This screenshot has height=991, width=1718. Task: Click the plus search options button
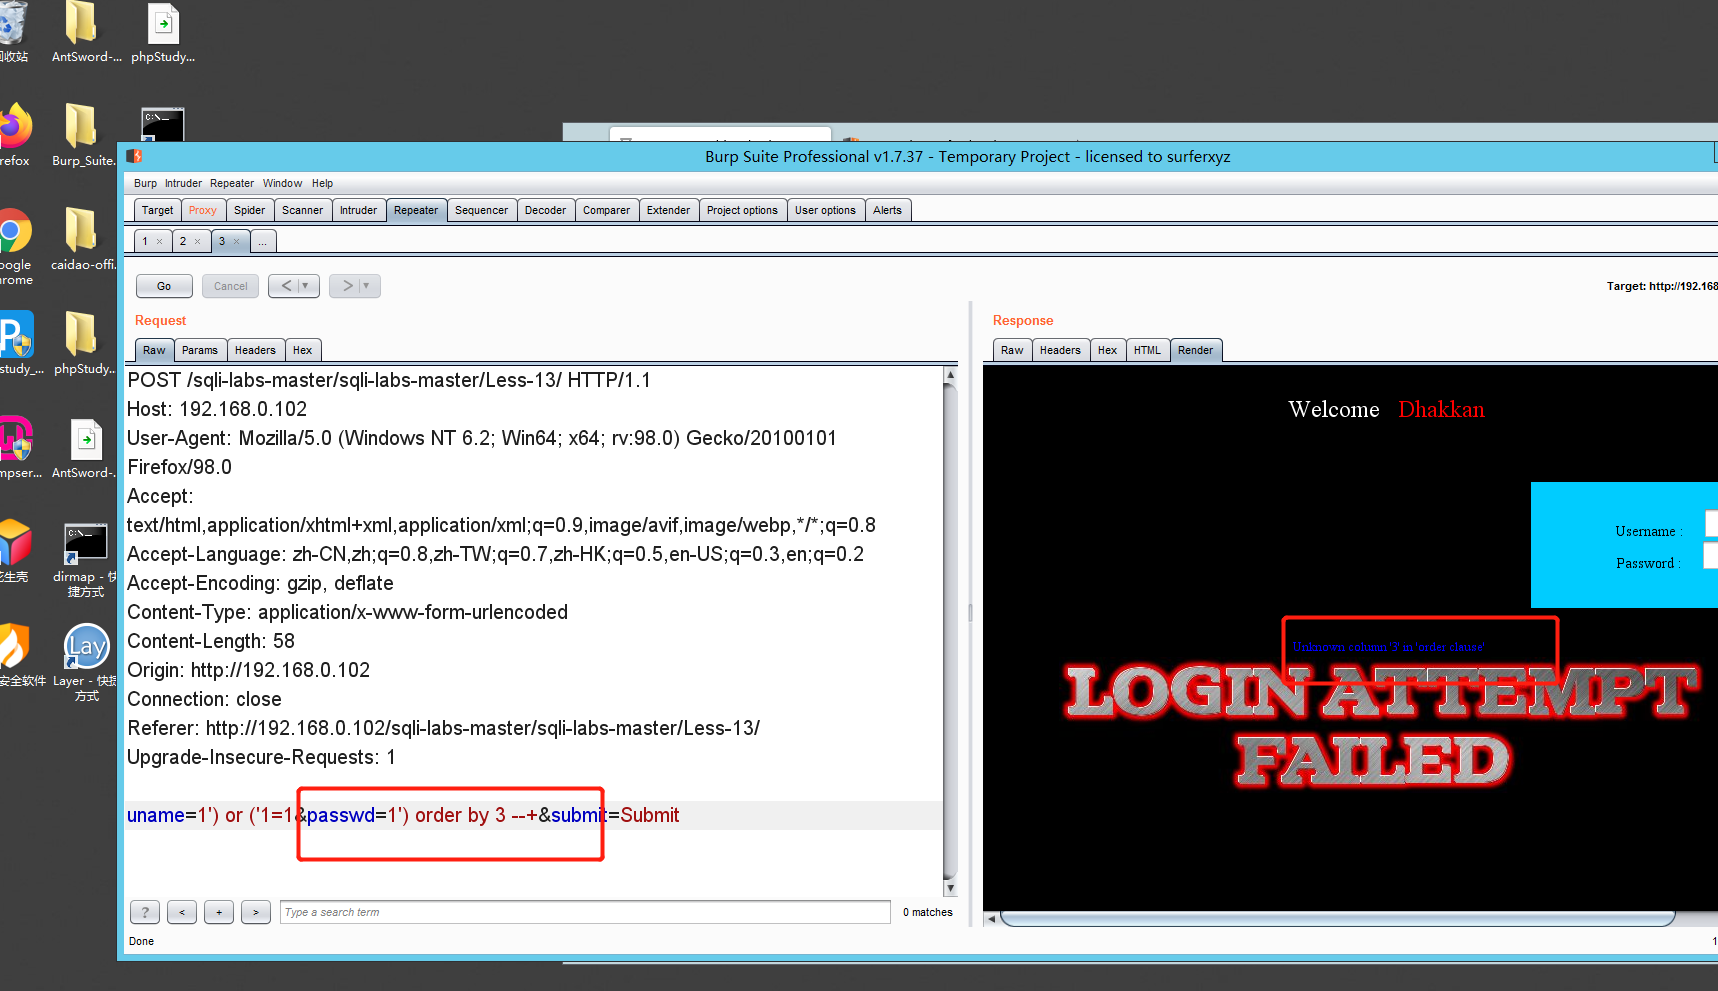[x=219, y=912]
